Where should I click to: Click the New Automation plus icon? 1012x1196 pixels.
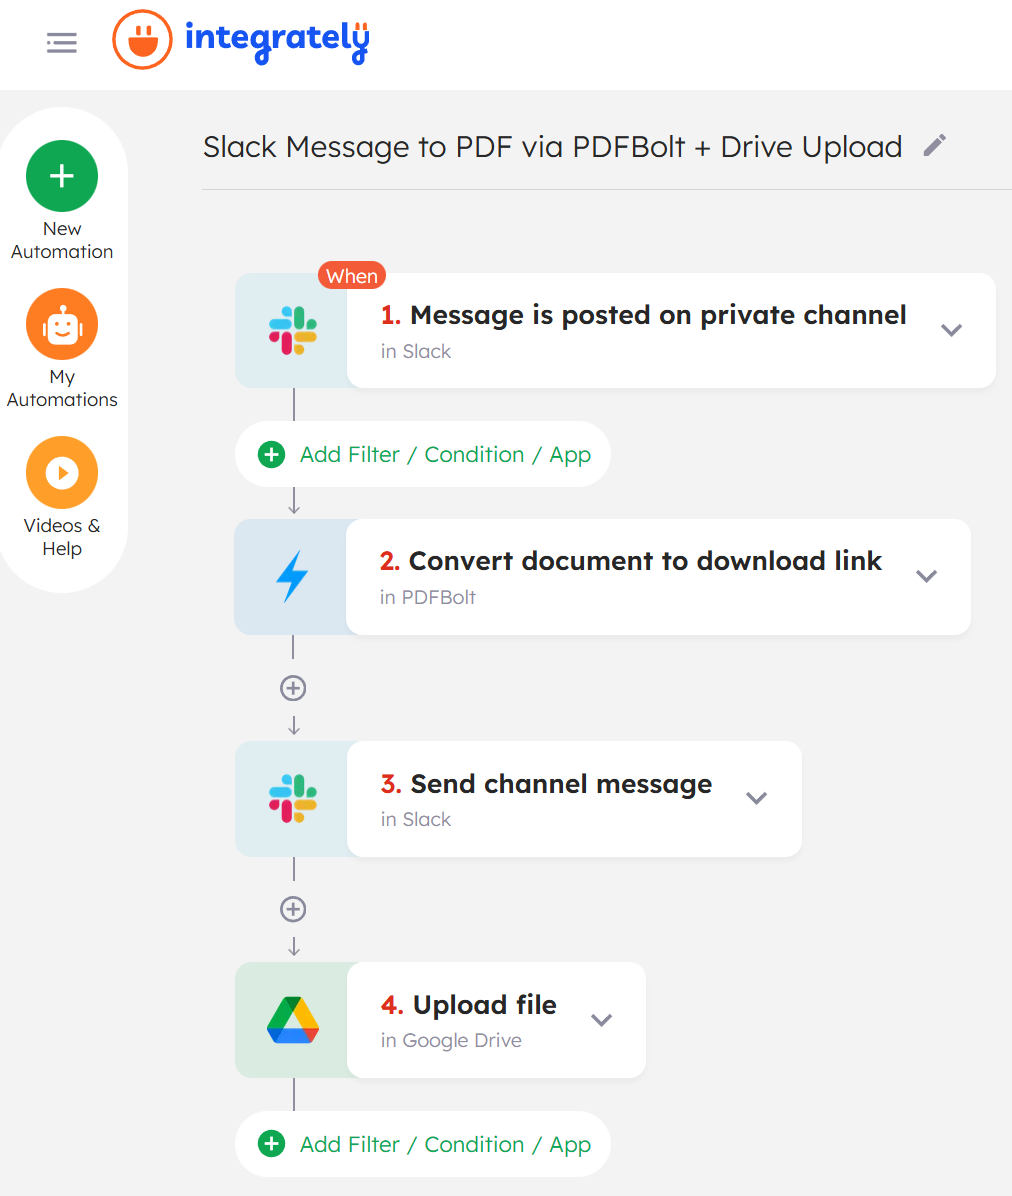(61, 176)
